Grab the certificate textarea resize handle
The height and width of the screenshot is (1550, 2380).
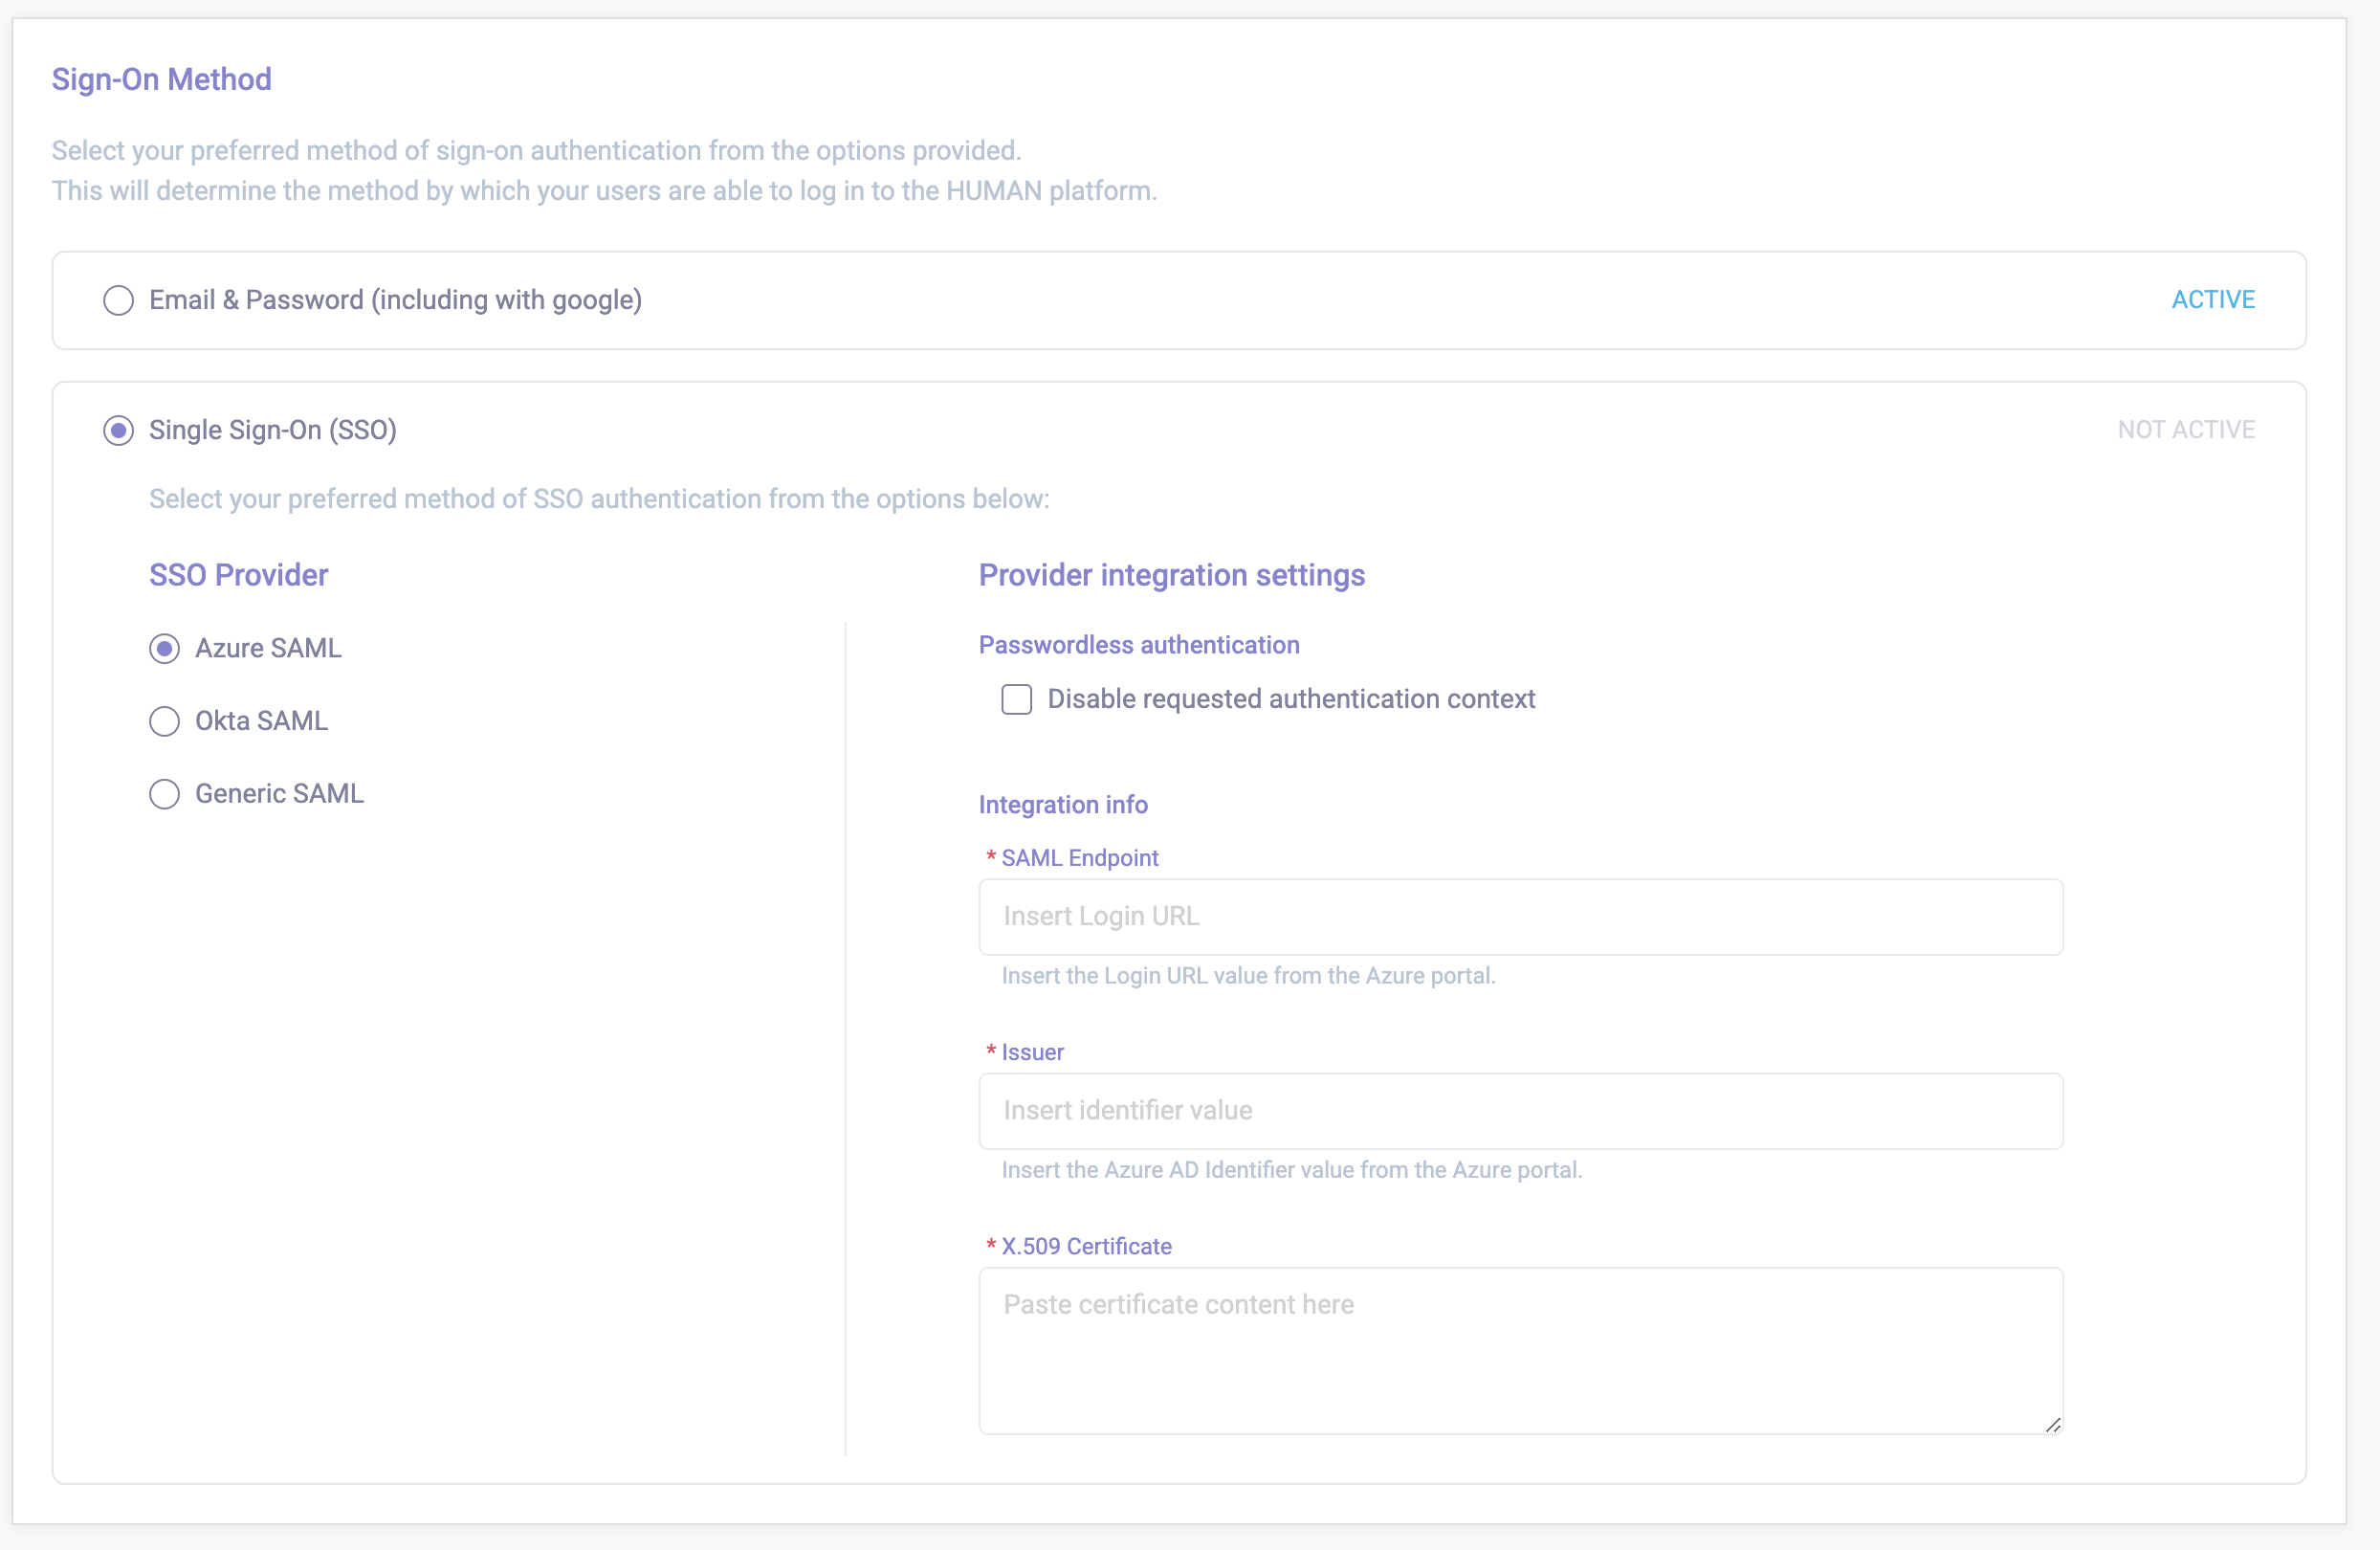[x=2052, y=1424]
